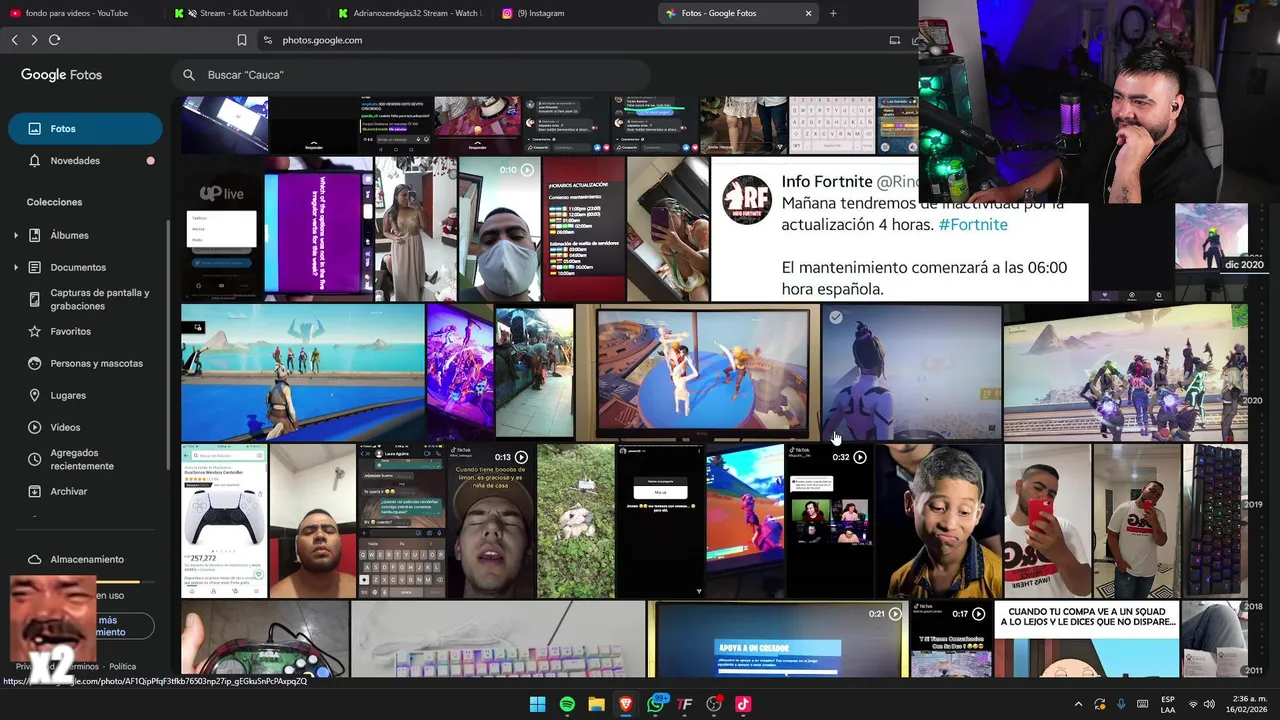
Task: Open the Fotos section in sidebar
Action: 85,129
